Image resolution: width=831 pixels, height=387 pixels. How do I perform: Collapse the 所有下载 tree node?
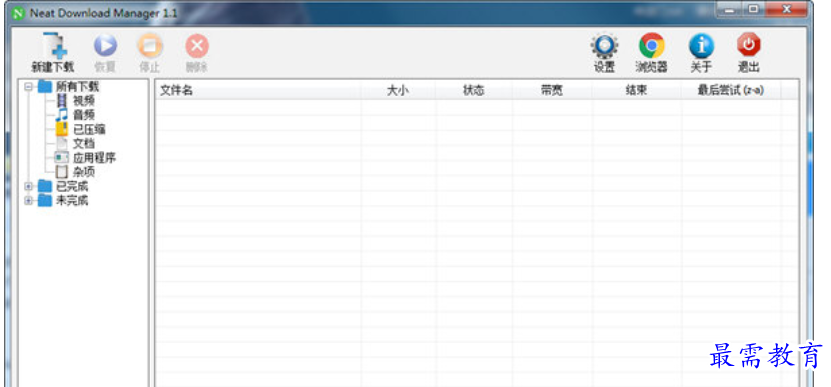[x=29, y=86]
